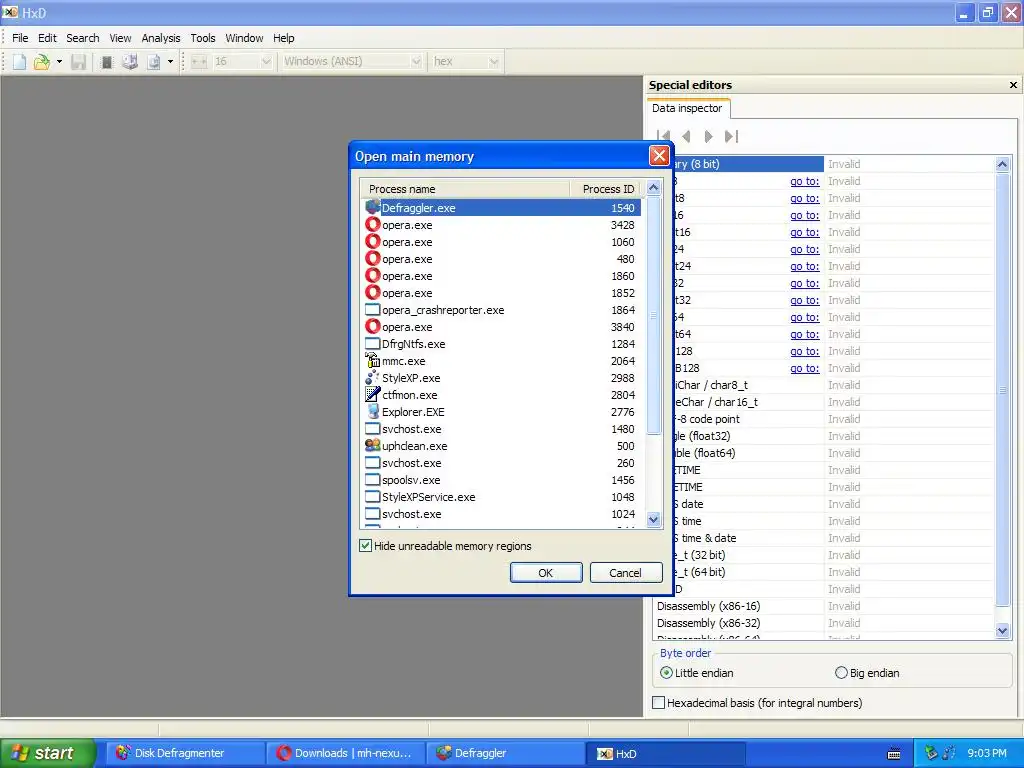Click the mmc.exe process icon
This screenshot has height=768, width=1024.
click(x=372, y=360)
